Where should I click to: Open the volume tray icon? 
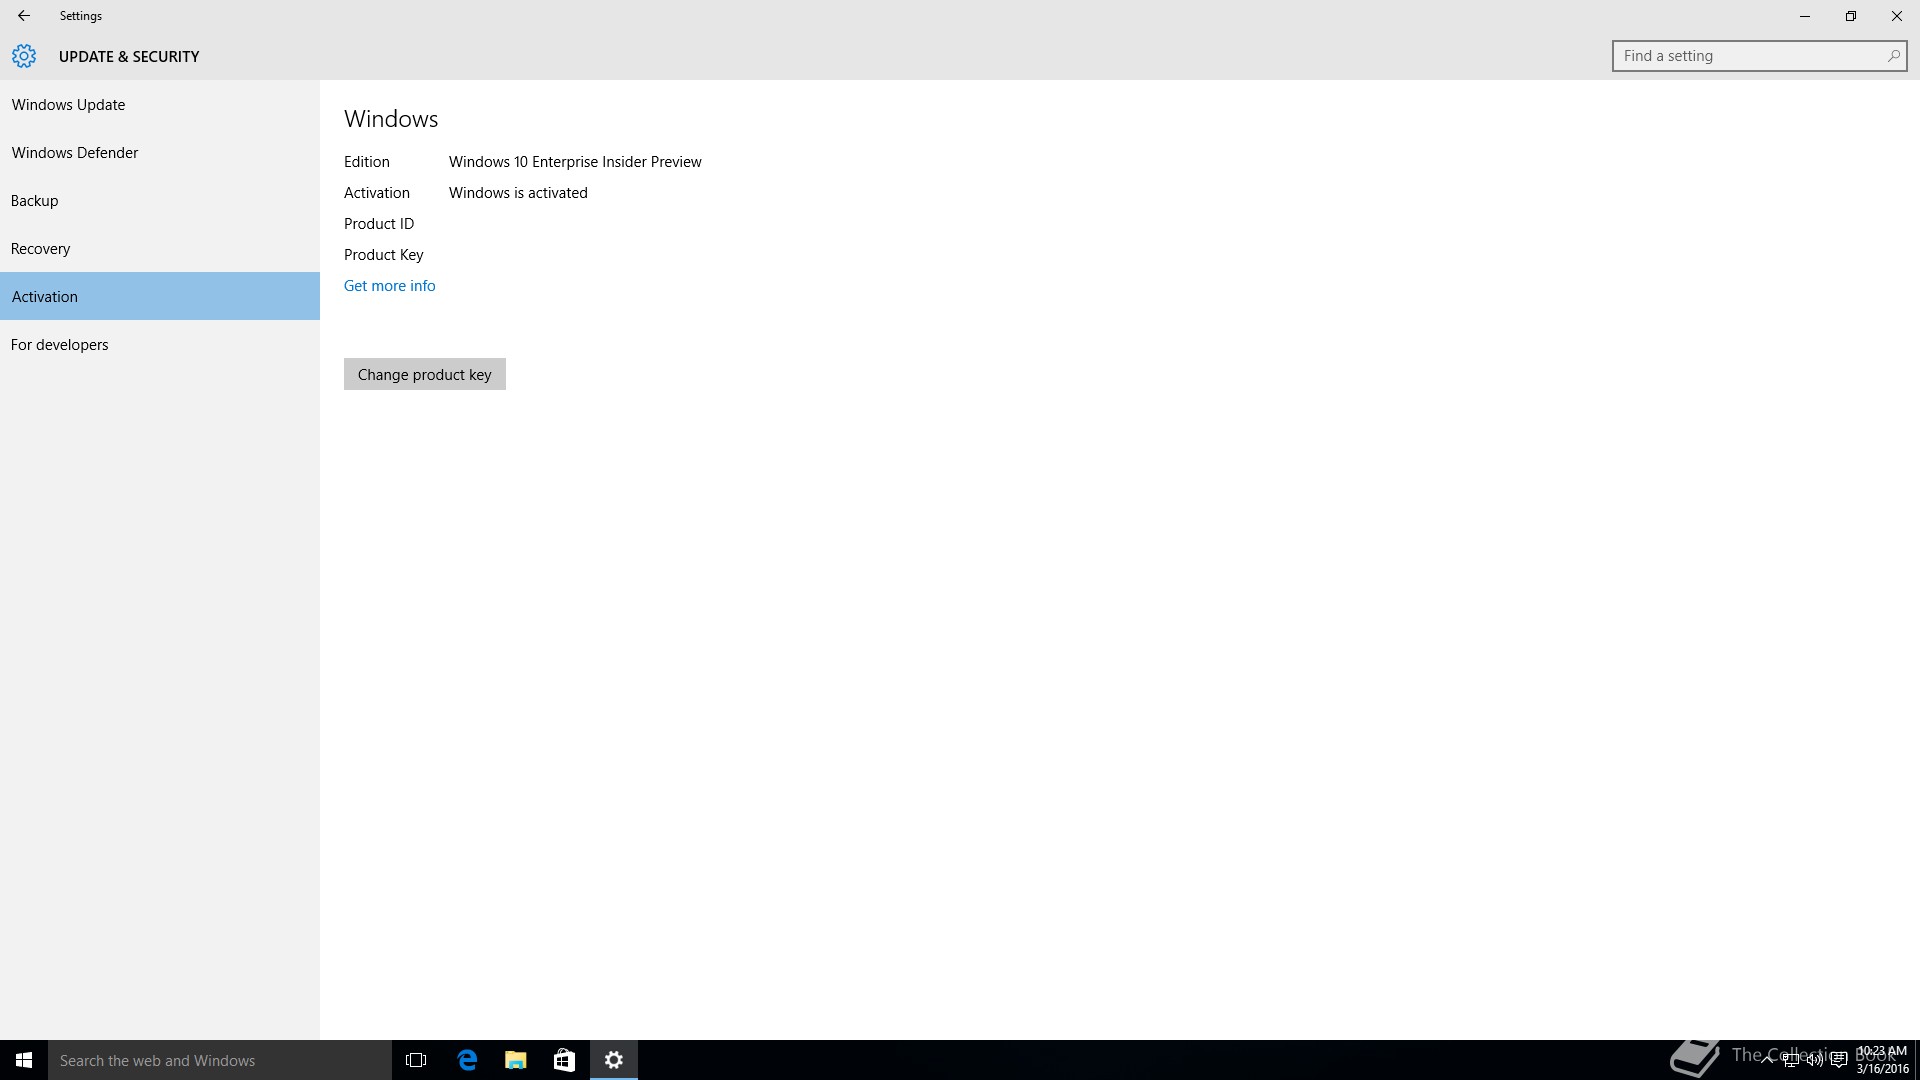tap(1814, 1060)
